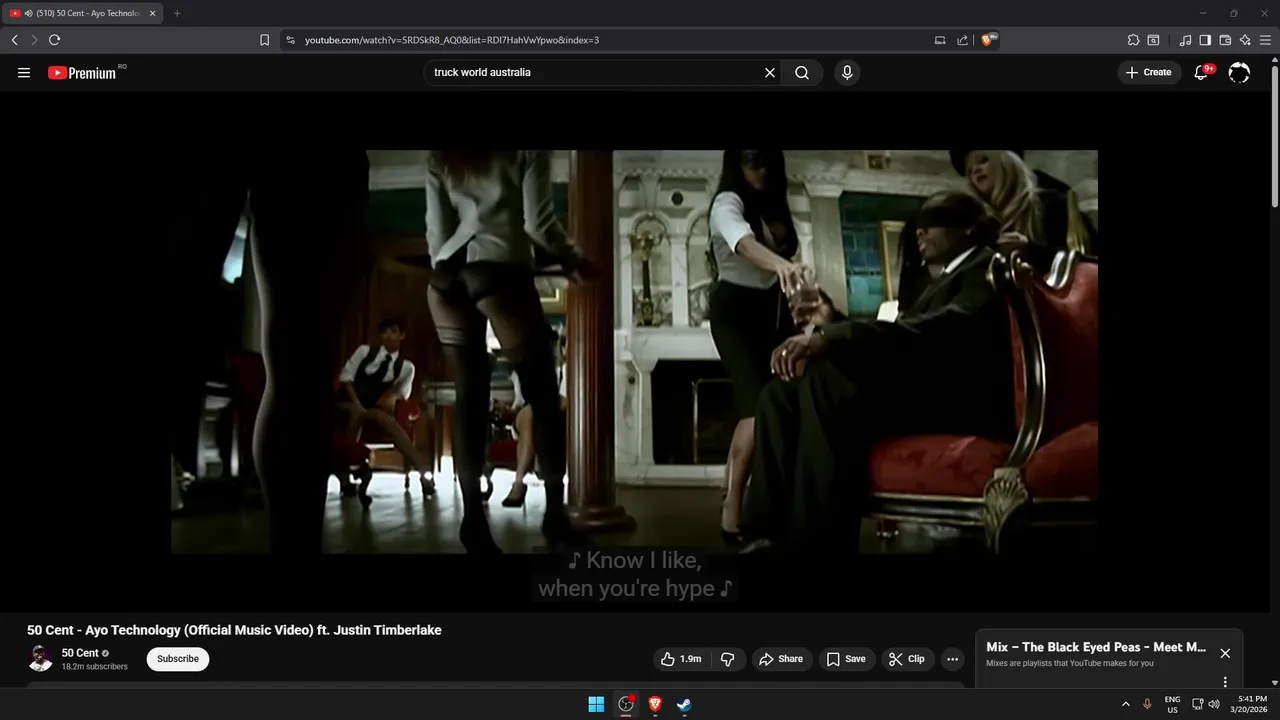Open mix playlist vertical options menu
This screenshot has height=720, width=1280.
click(x=1225, y=682)
